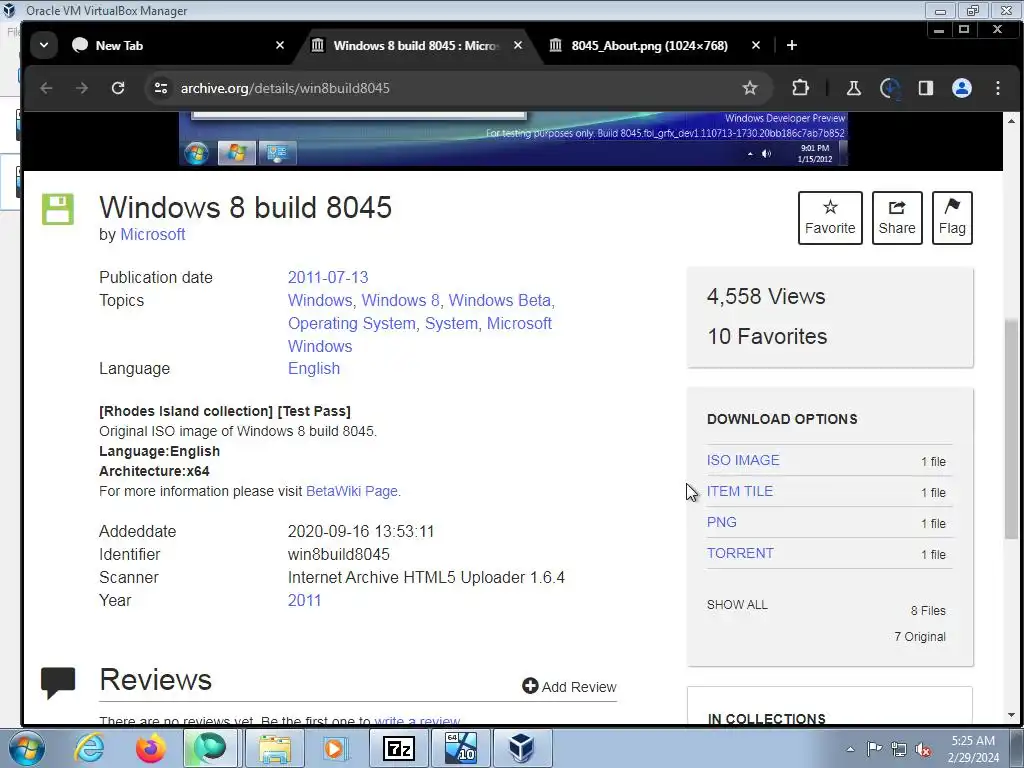Open the Chrome three-dot menu
1024x768 pixels.
click(x=997, y=88)
